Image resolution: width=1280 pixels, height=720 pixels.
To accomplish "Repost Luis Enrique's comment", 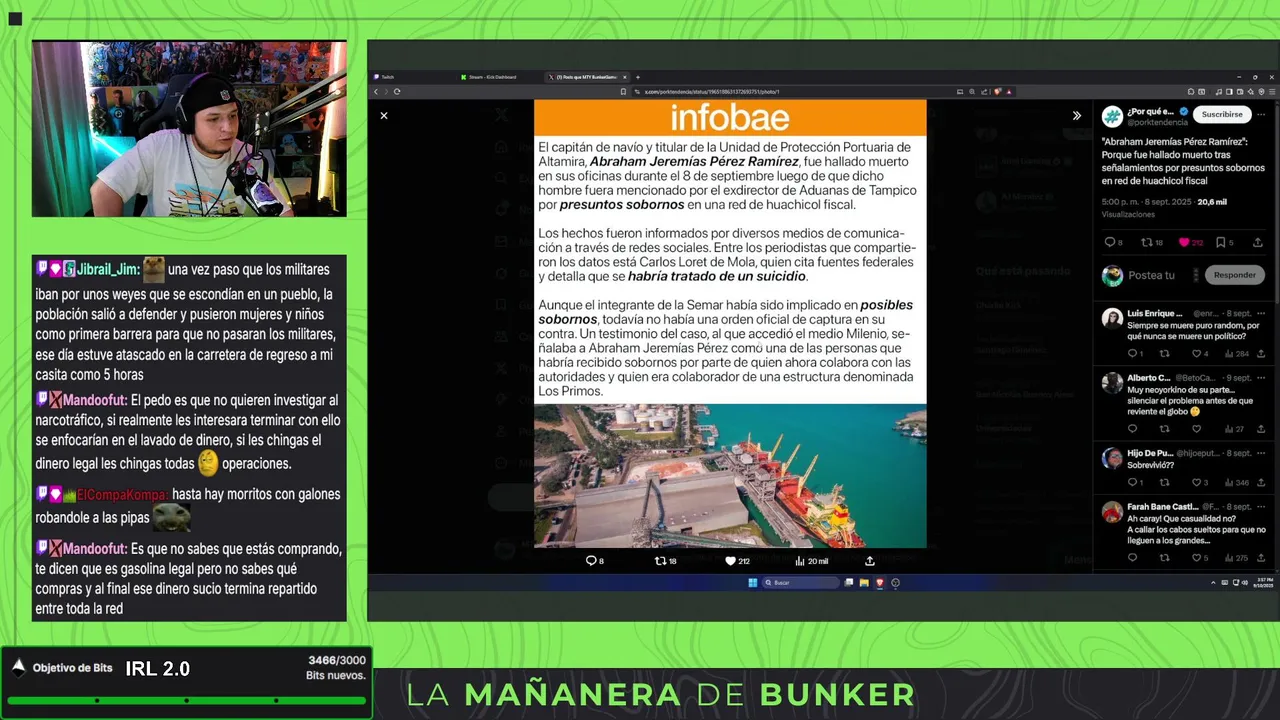I will [1164, 353].
